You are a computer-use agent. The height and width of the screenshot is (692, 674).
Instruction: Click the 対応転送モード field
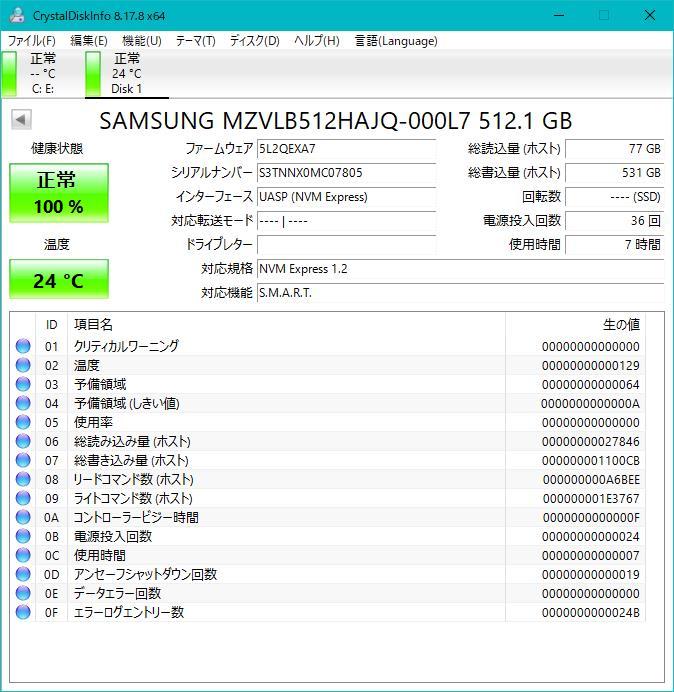pos(346,220)
